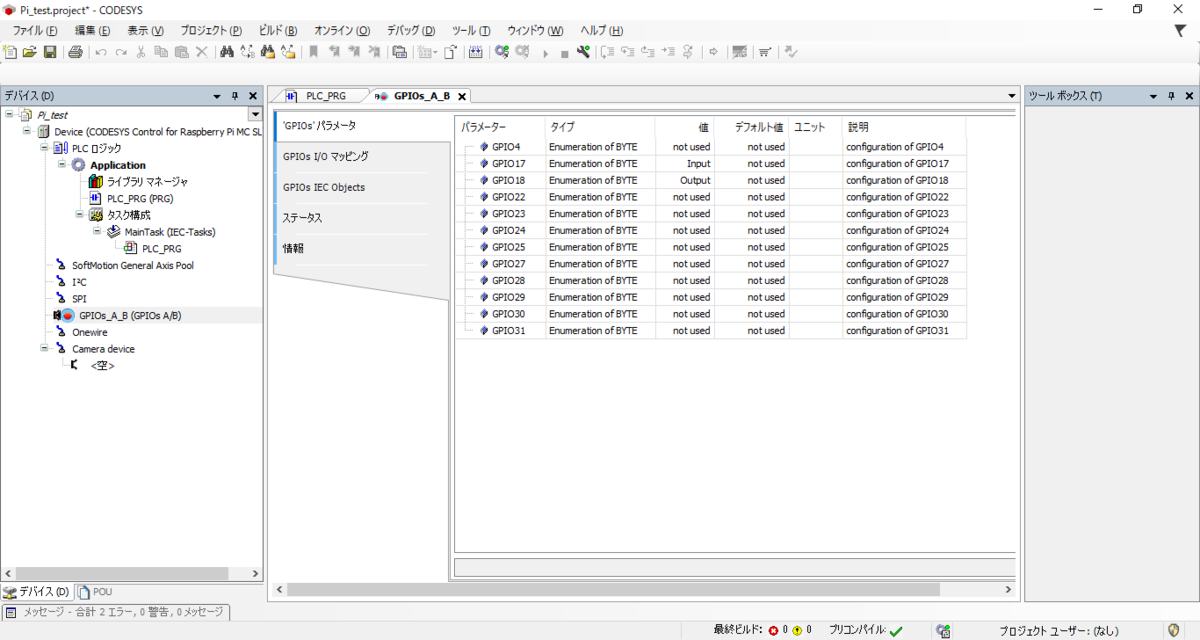Click the editor horizontal scrollbar
1200x640 pixels.
[612, 590]
